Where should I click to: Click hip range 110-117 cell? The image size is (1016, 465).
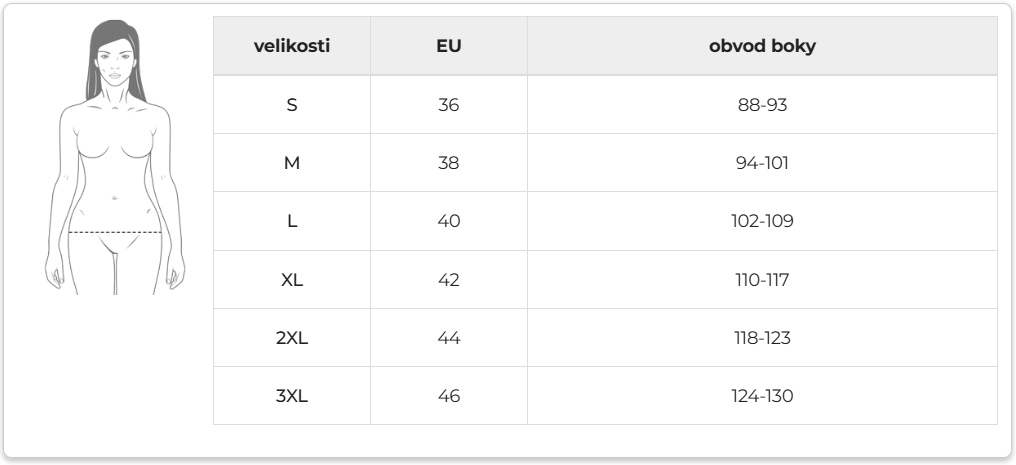pos(762,279)
